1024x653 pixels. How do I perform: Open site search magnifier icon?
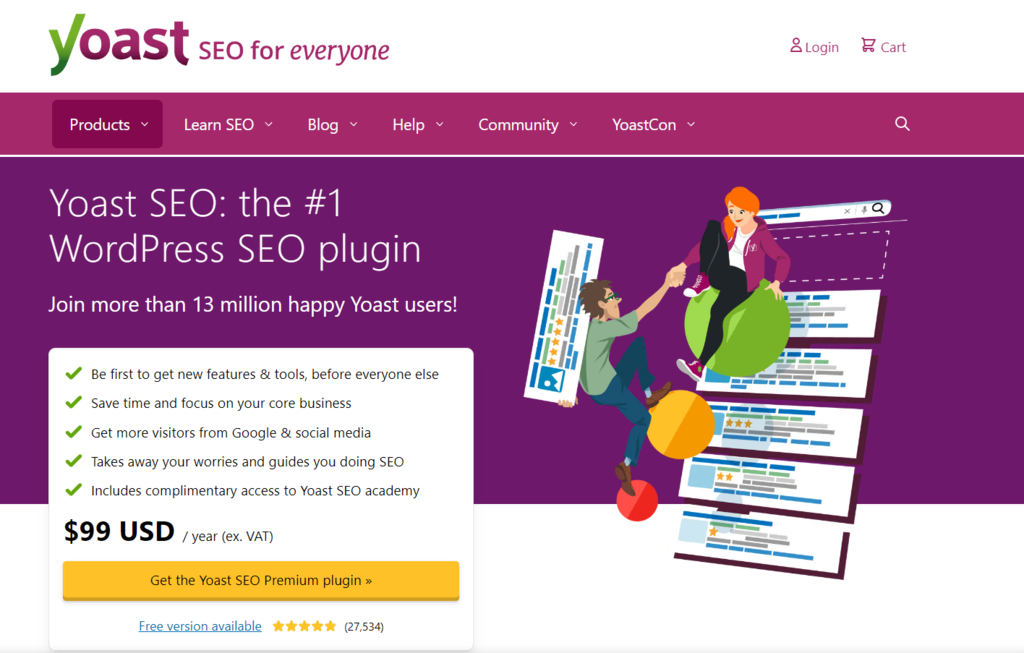pos(902,124)
